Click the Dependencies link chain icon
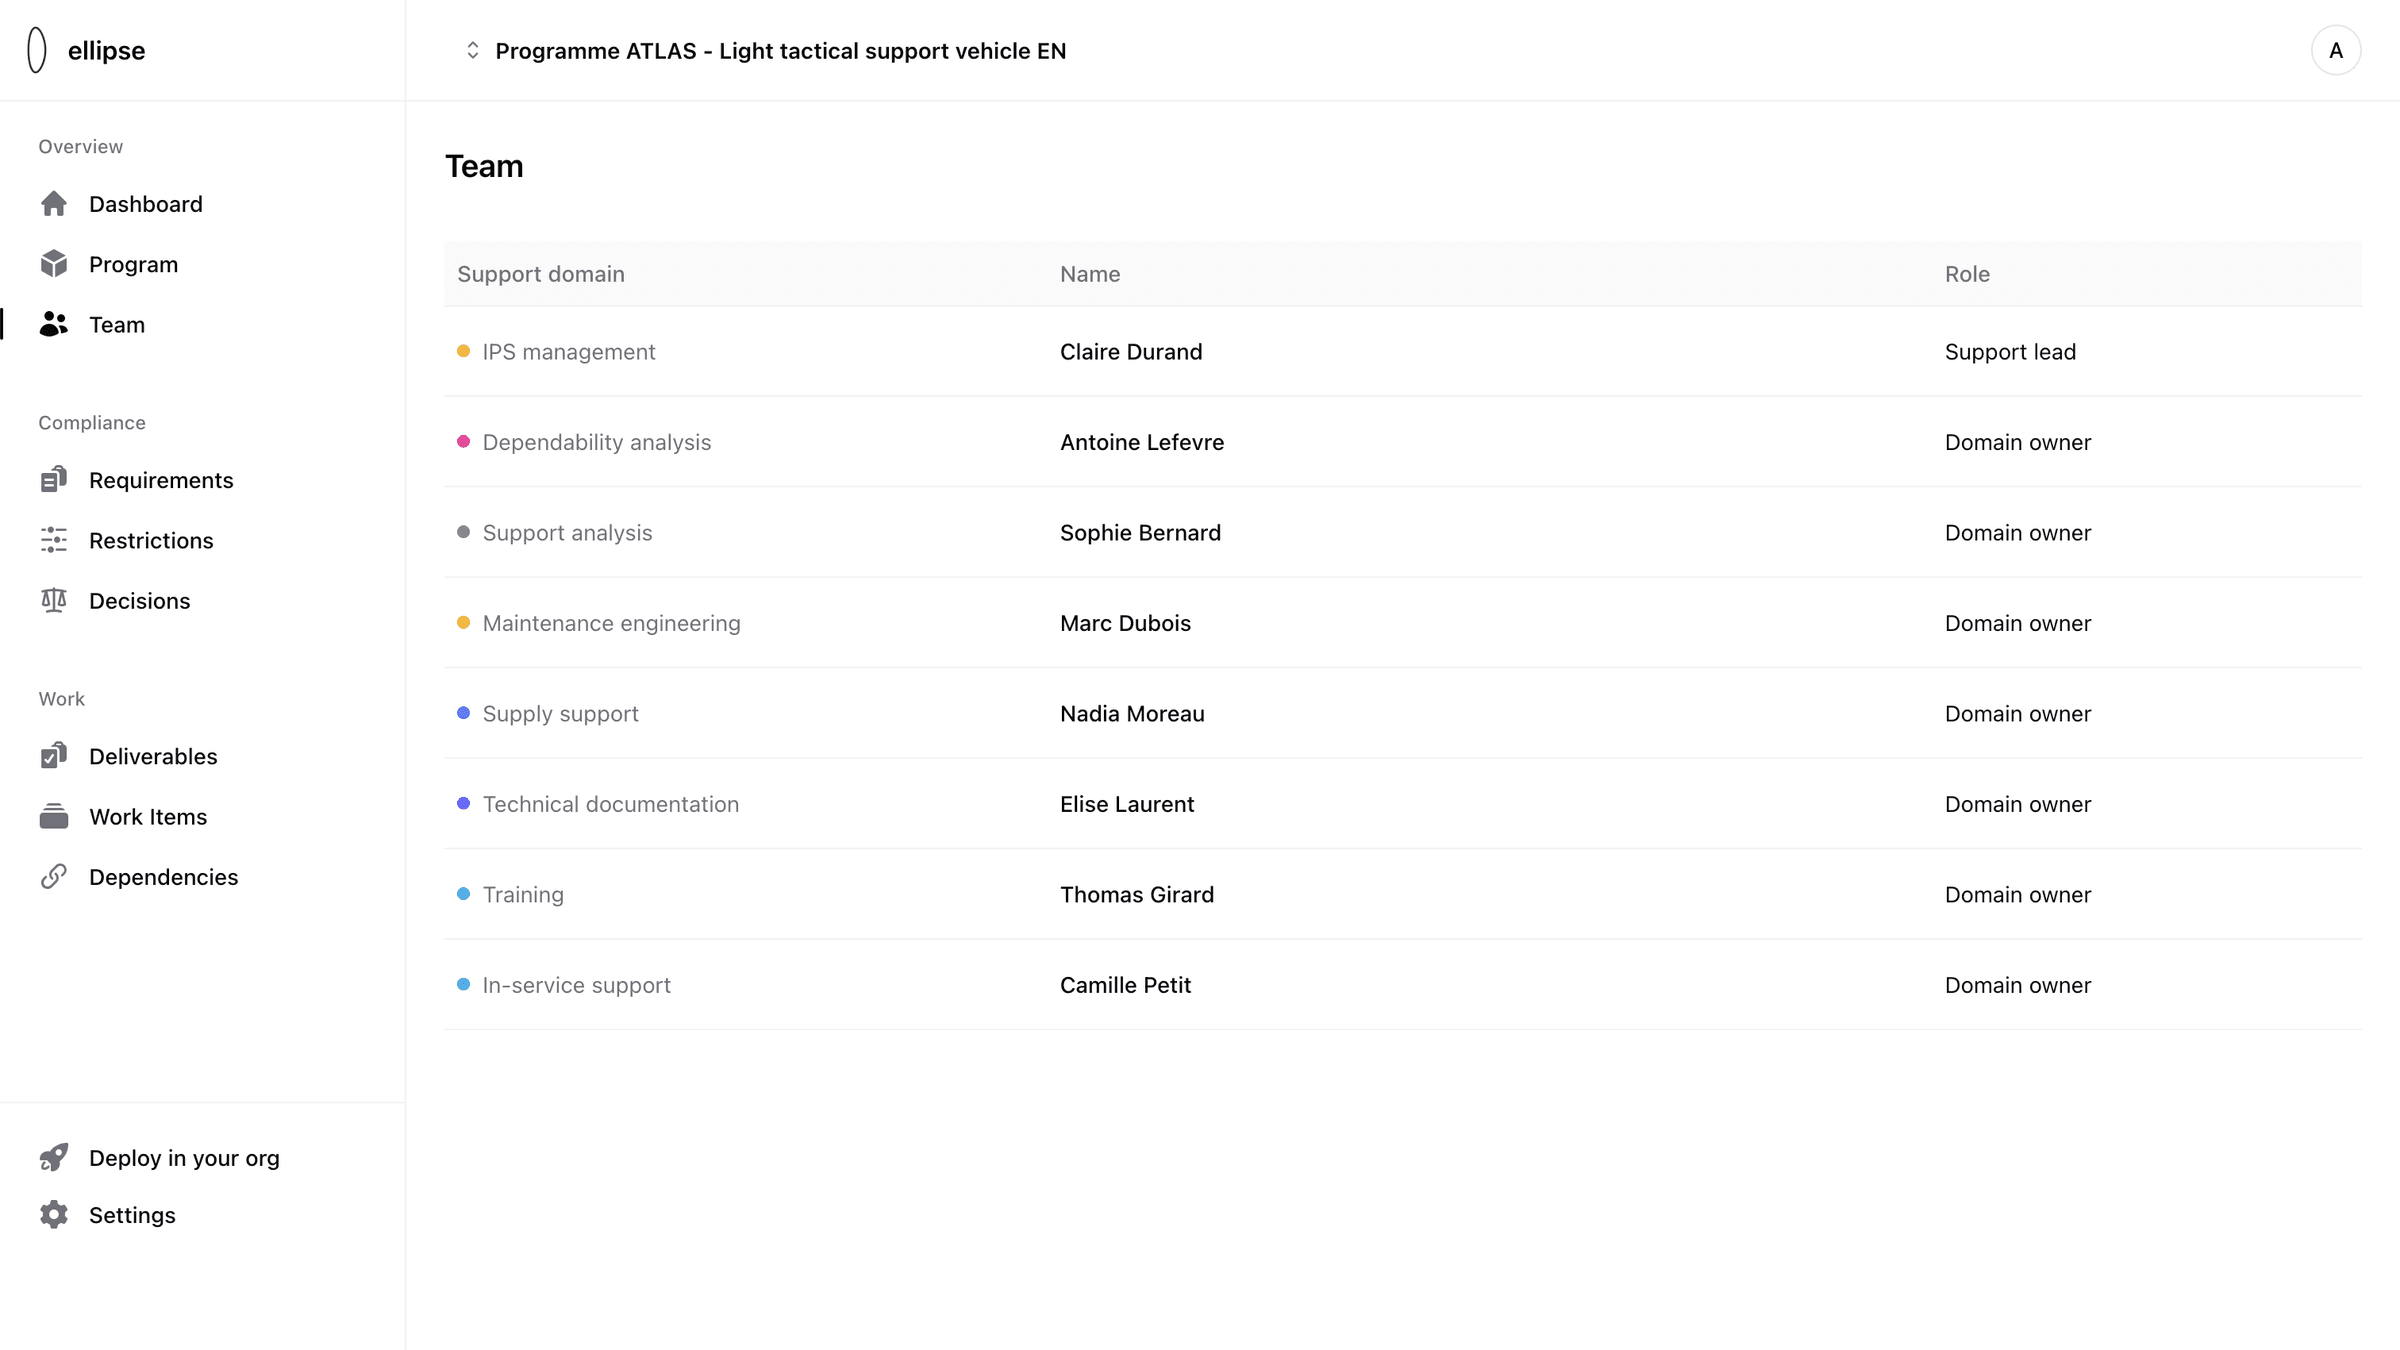This screenshot has width=2400, height=1350. point(54,876)
